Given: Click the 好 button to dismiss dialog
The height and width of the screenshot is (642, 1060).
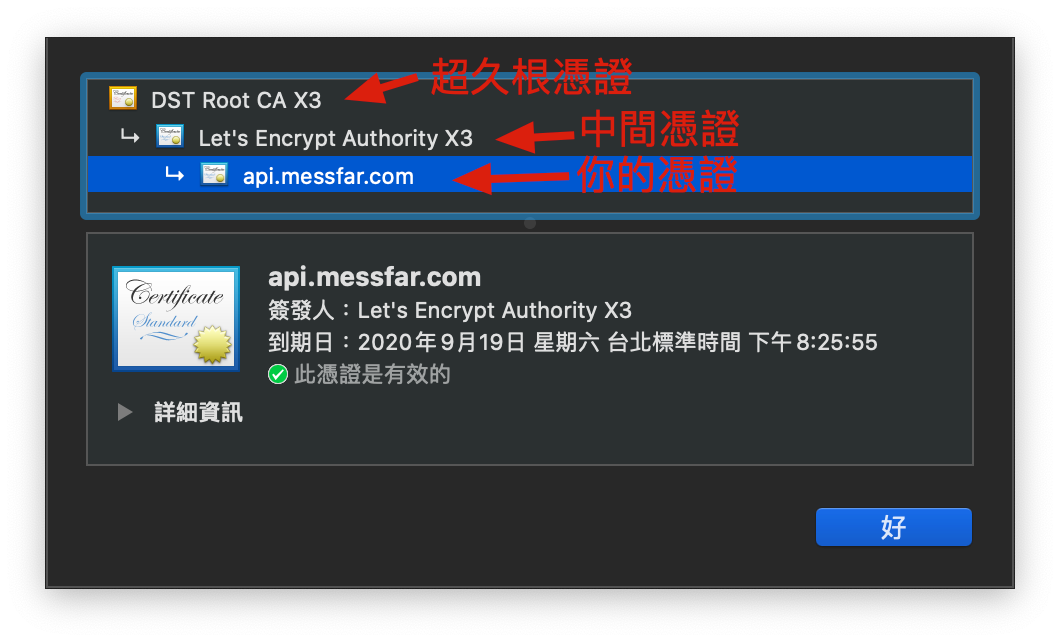Looking at the screenshot, I should point(894,527).
